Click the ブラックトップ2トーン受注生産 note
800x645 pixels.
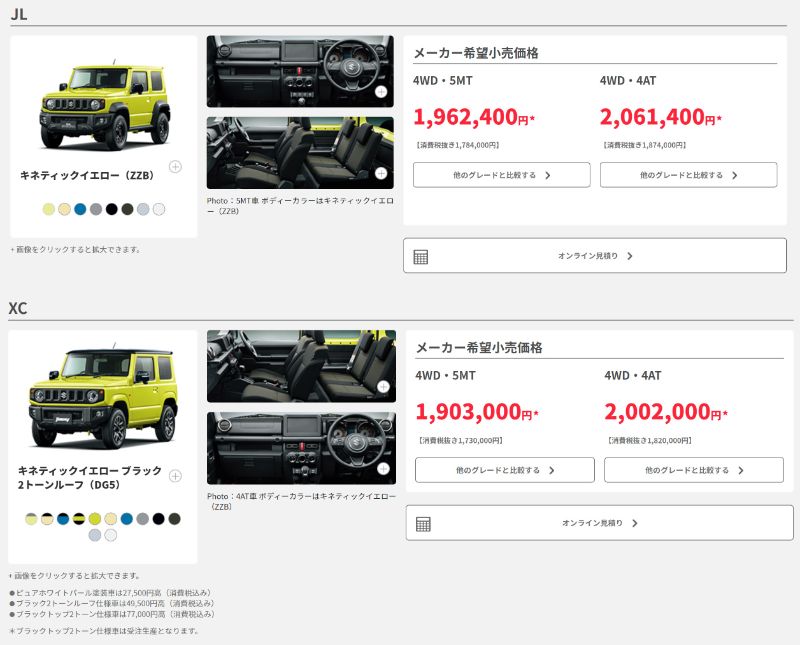tap(104, 631)
